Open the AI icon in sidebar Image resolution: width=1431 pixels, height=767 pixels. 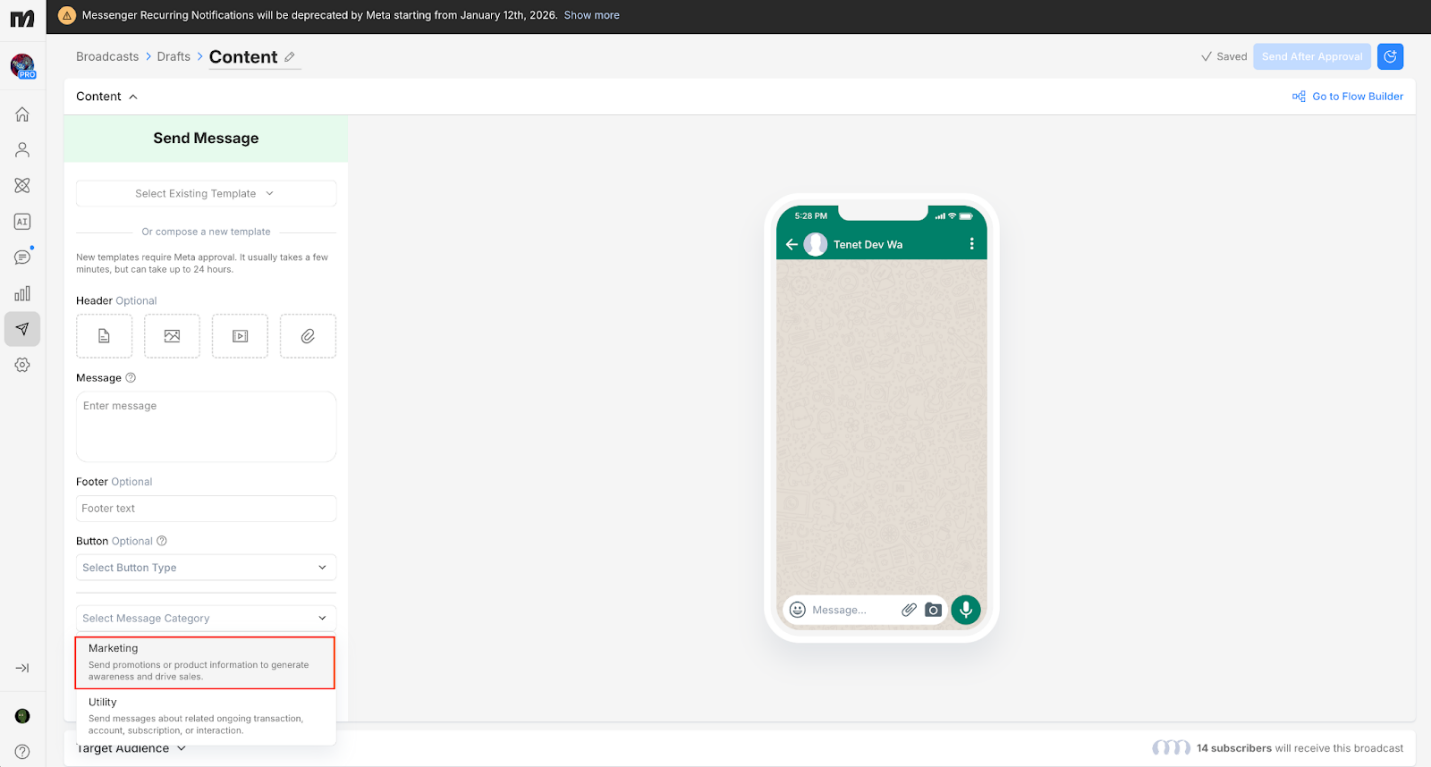point(22,222)
